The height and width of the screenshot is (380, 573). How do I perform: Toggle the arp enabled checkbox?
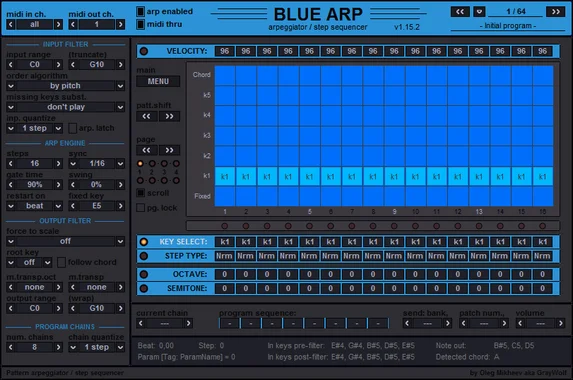140,11
